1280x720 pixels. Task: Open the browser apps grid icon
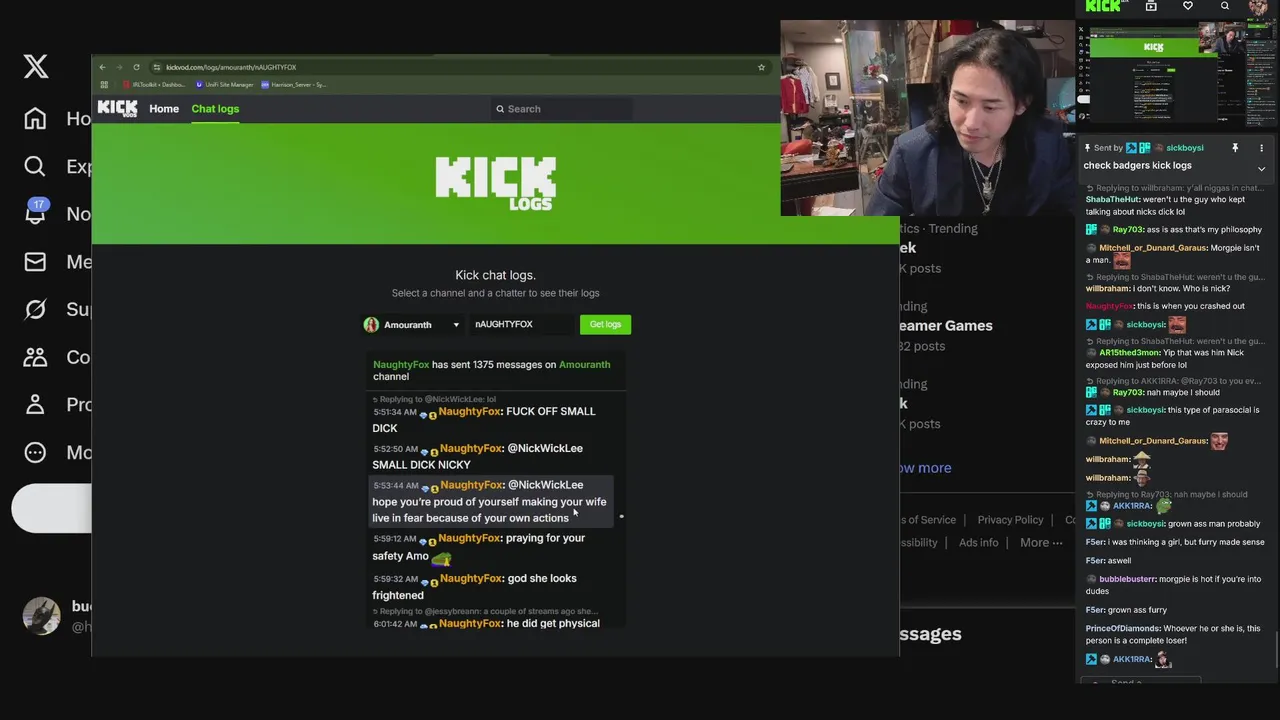(104, 85)
